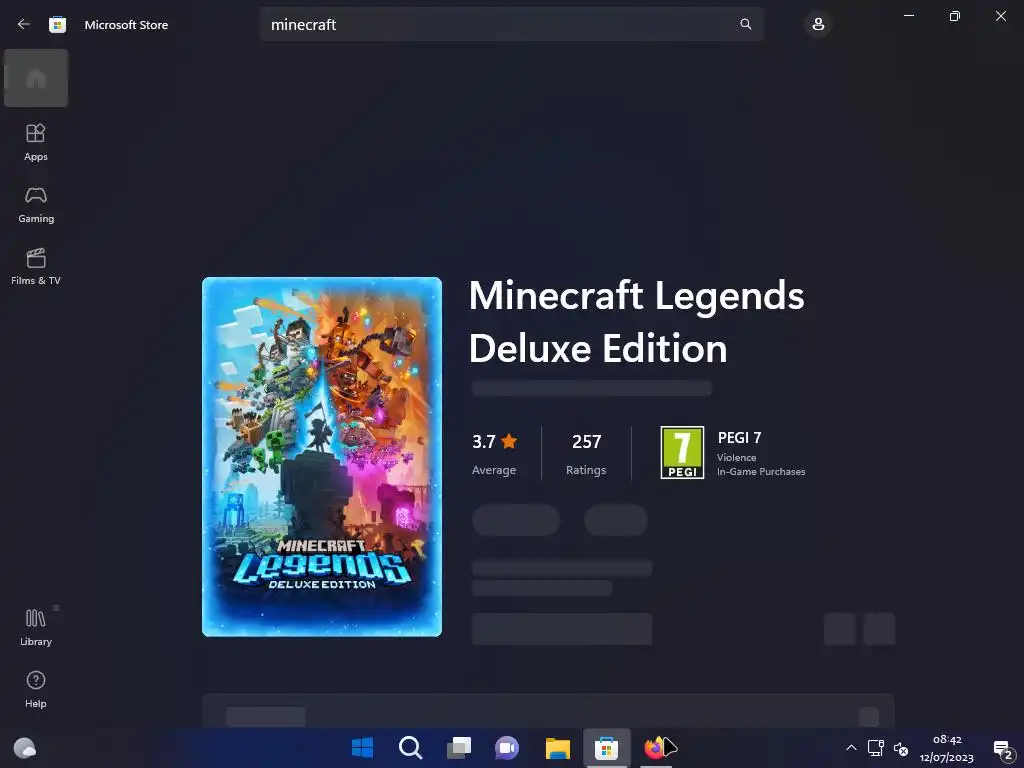Click the Microsoft Store taskbar icon
Screen dimensions: 1024x768
point(606,747)
